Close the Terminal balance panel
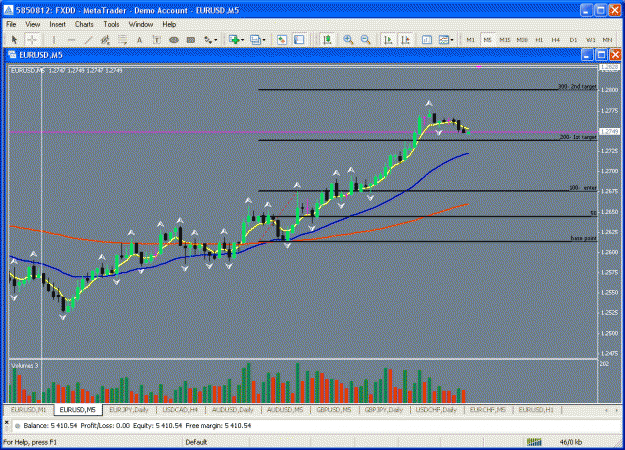This screenshot has width=625, height=450. coord(6,422)
